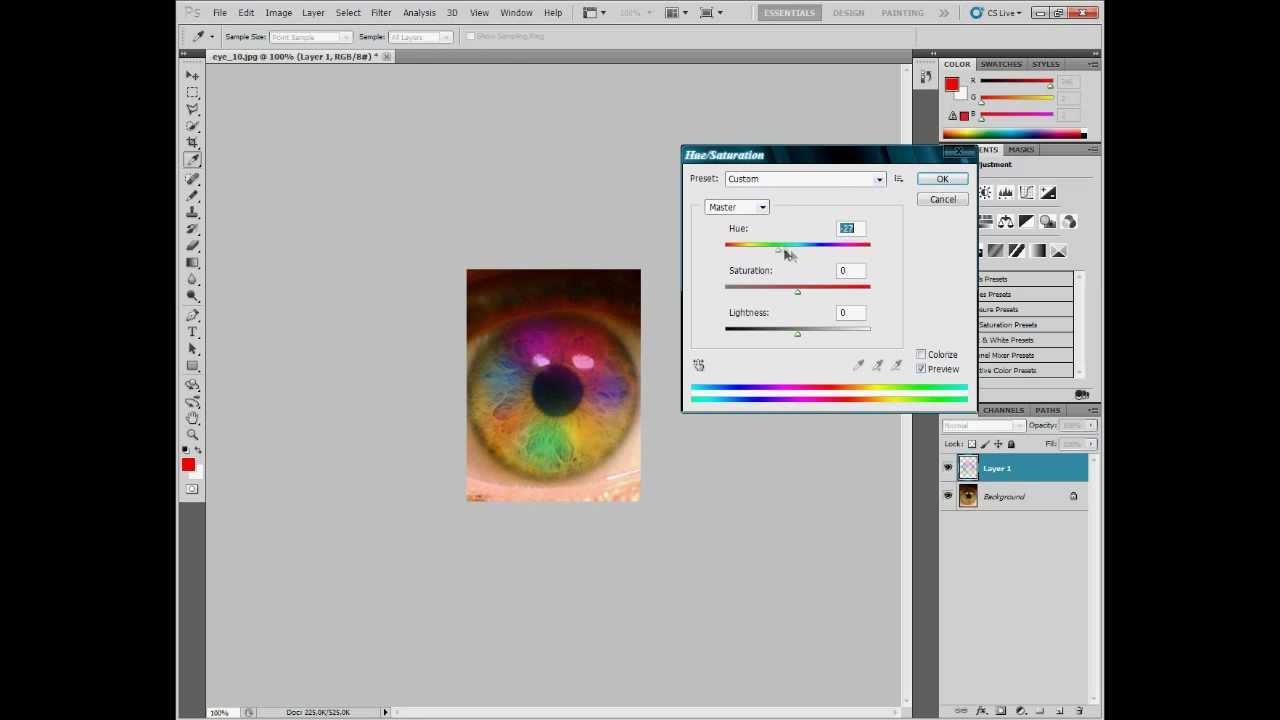The width and height of the screenshot is (1280, 720).
Task: Open the Sample Size dropdown
Action: click(310, 37)
